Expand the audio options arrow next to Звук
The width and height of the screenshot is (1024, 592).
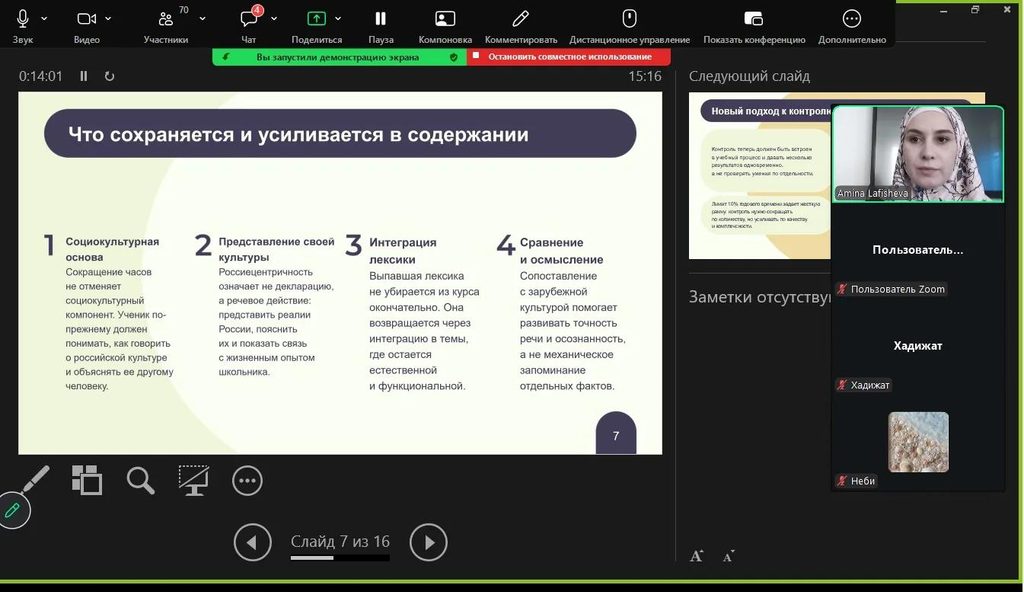point(44,19)
